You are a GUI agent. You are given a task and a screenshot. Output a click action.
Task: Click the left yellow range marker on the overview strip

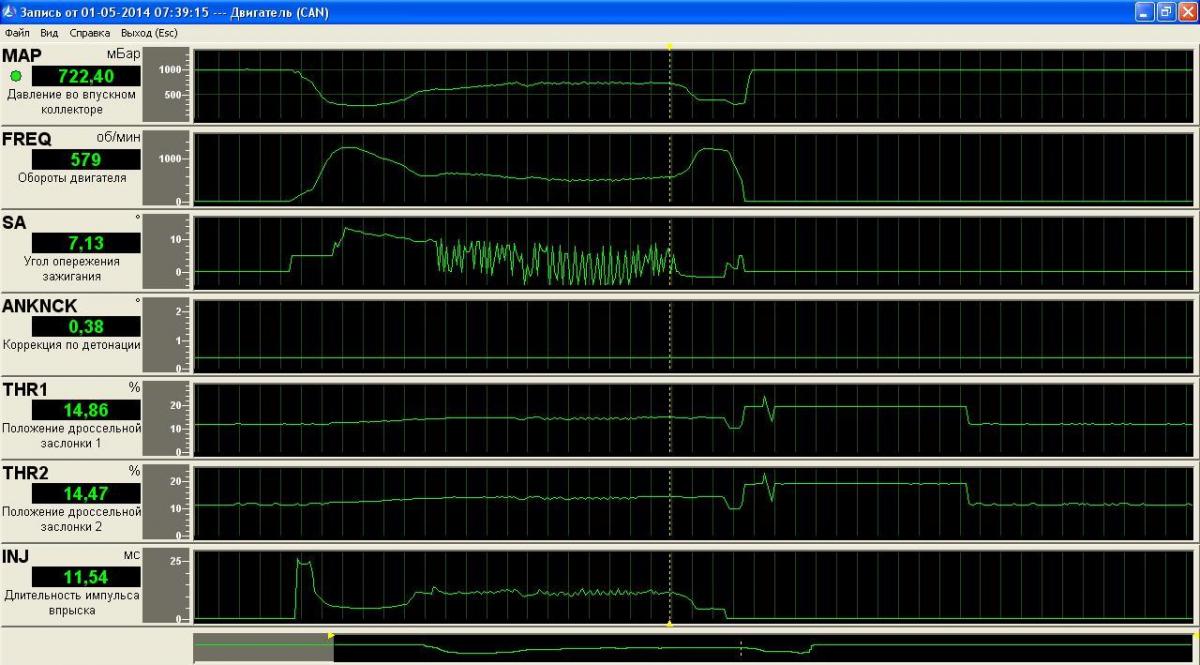[331, 635]
